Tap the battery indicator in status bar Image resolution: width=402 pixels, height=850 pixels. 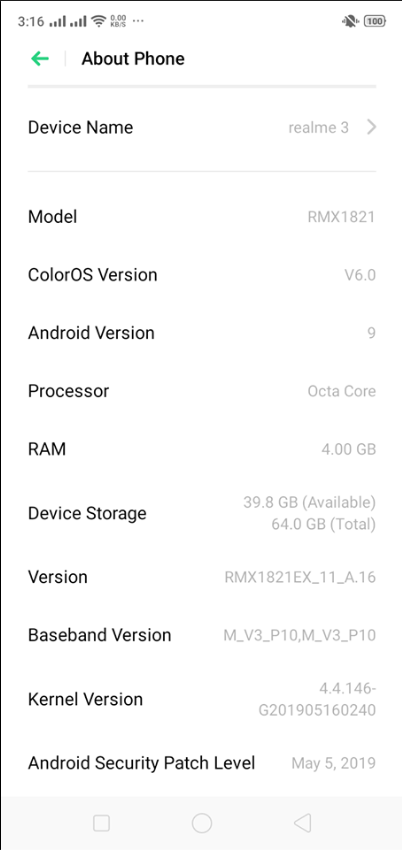[375, 21]
